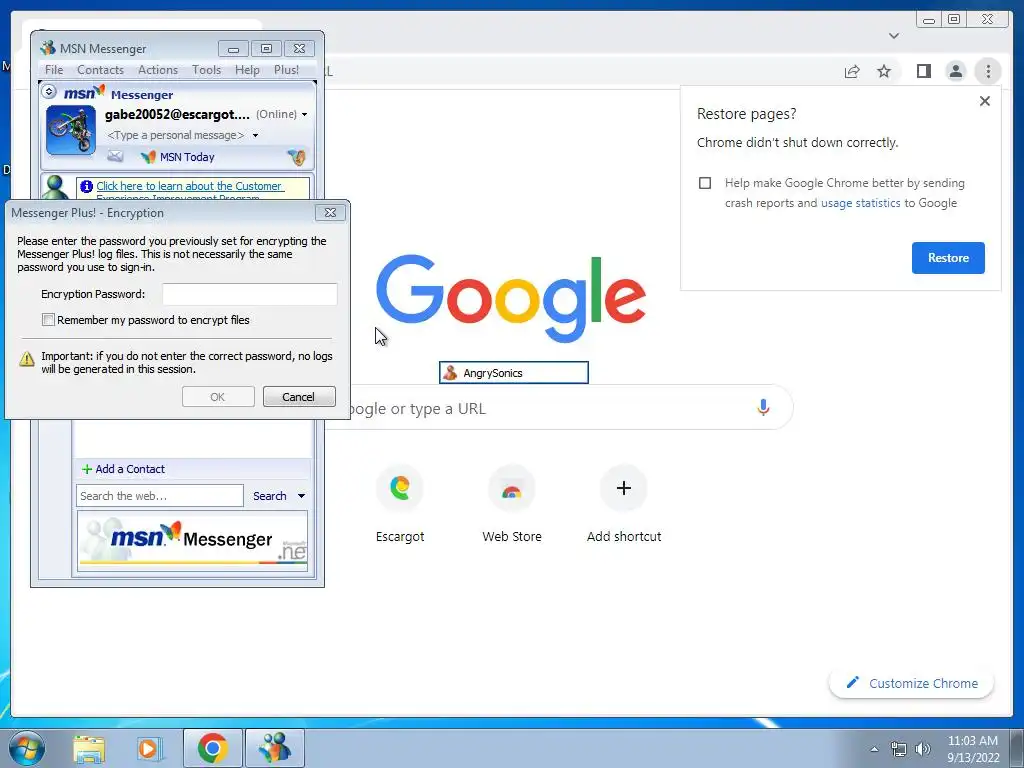The height and width of the screenshot is (768, 1024).
Task: Open File Explorer from the taskbar
Action: pos(89,748)
